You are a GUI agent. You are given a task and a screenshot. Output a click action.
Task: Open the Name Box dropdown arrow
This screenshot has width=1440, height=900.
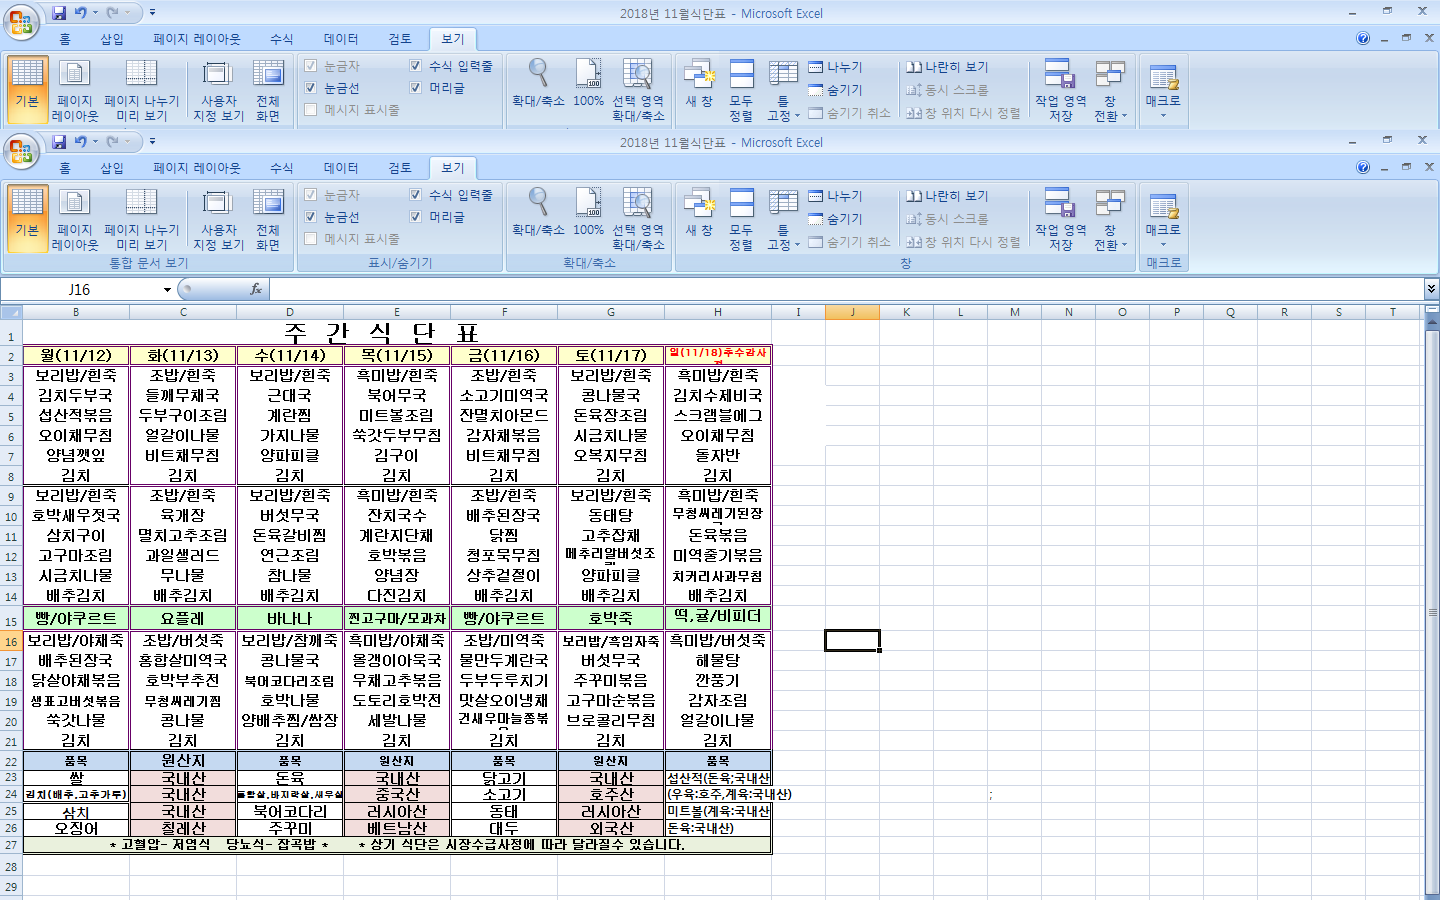(167, 290)
